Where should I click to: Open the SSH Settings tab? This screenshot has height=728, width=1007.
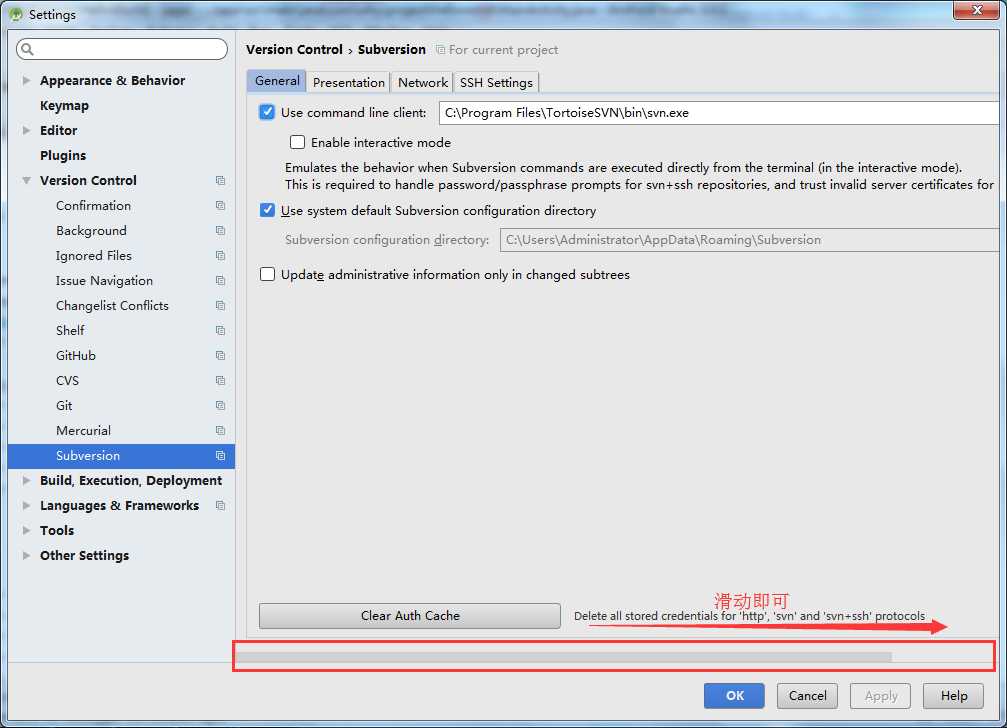pos(496,82)
